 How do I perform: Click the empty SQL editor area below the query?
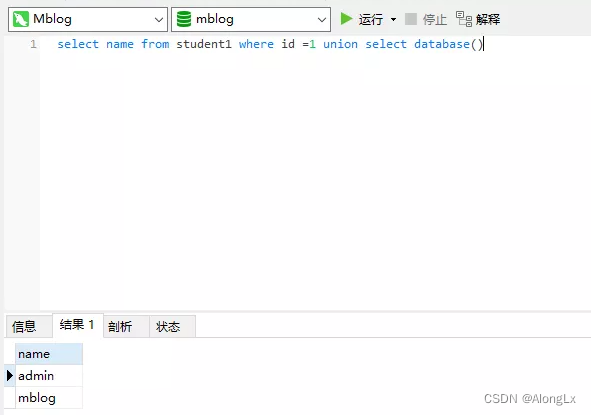coord(315,181)
